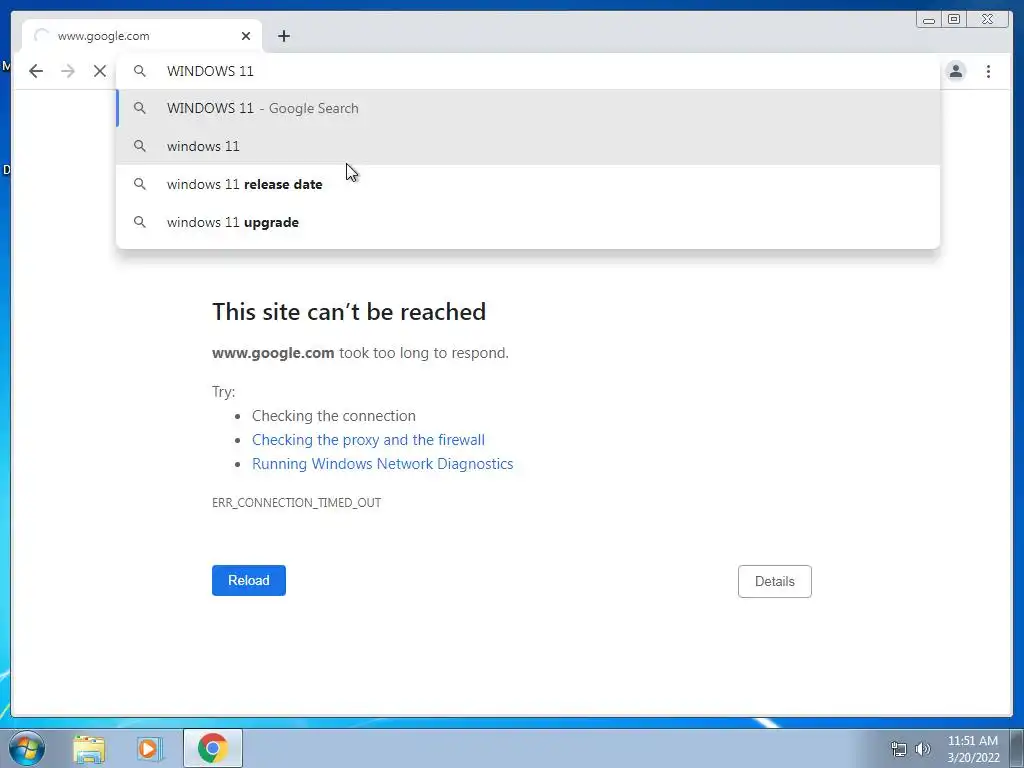
Task: Click the blue Reload button
Action: tap(249, 581)
